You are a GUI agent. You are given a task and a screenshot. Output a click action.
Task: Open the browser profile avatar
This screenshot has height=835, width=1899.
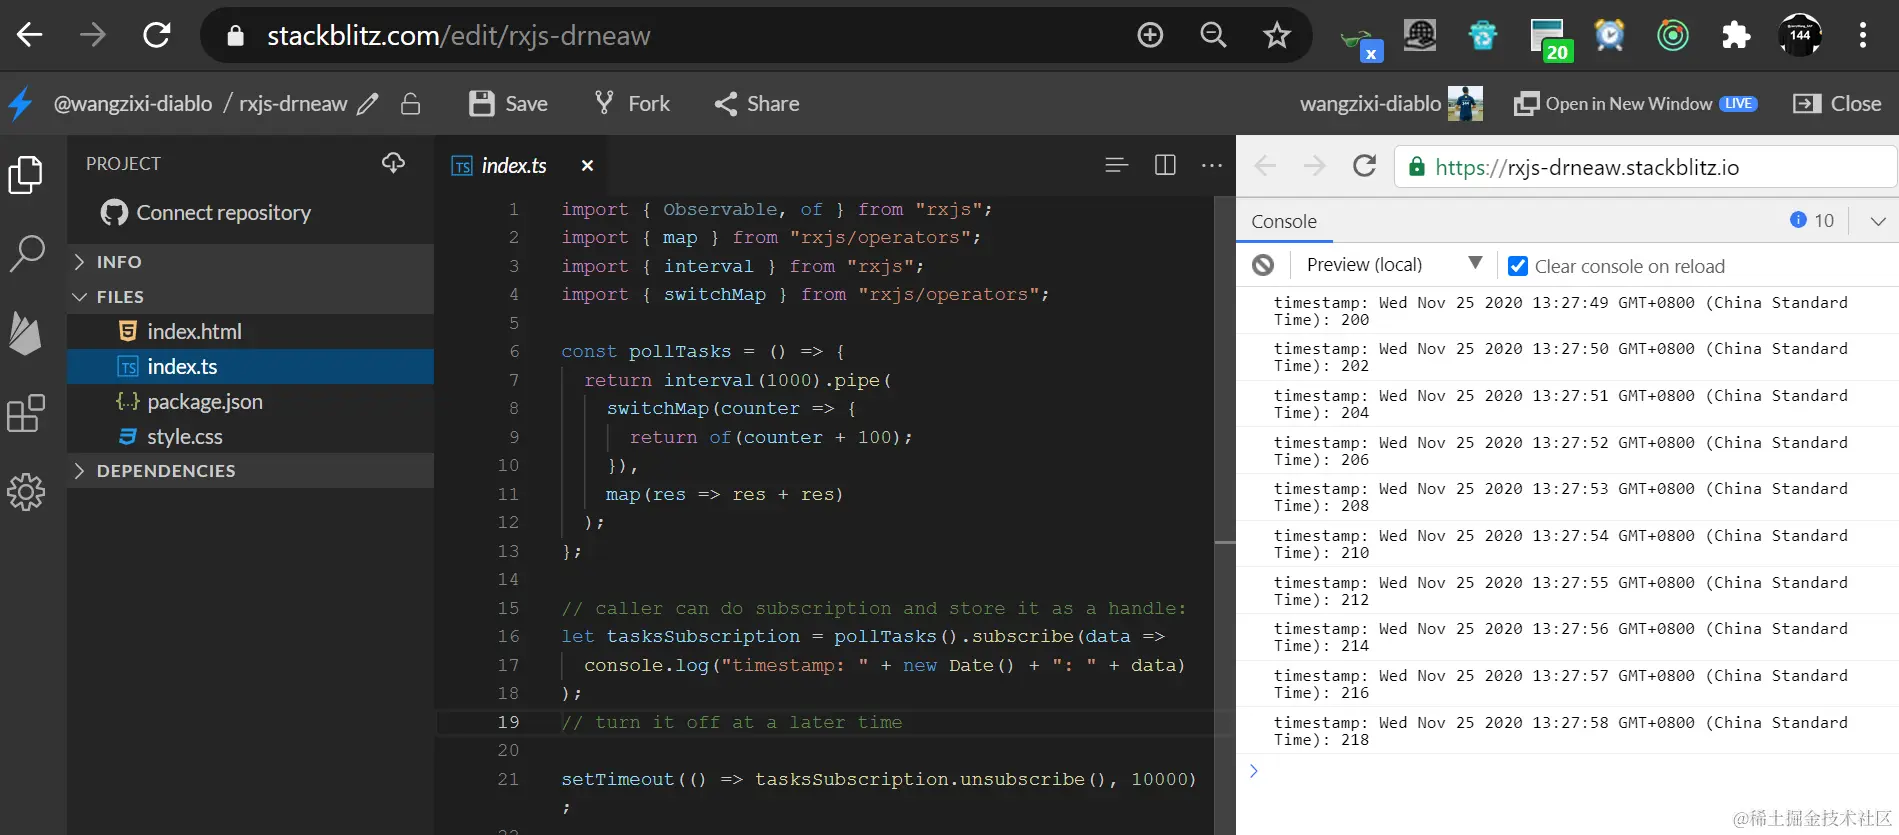[x=1800, y=35]
